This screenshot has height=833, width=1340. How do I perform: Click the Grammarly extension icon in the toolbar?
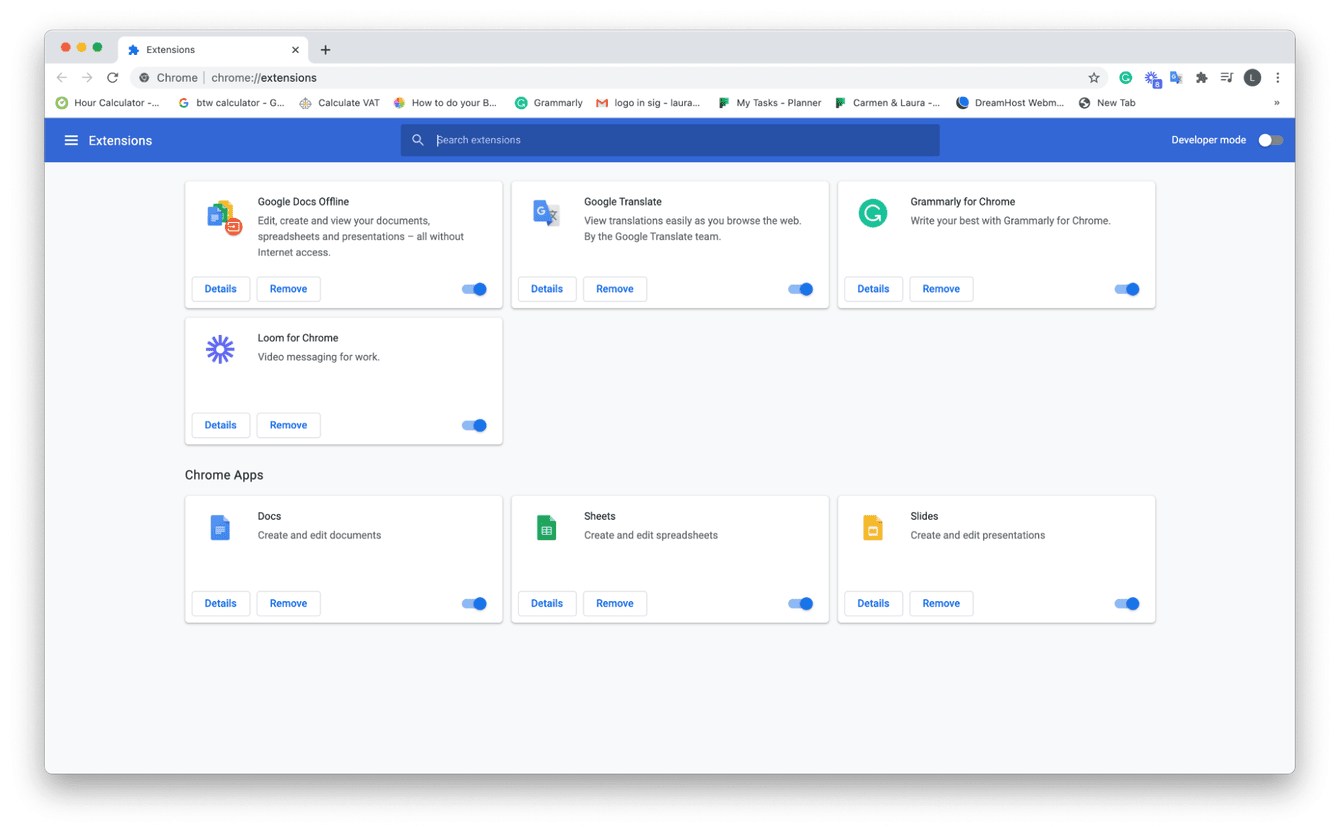[x=1125, y=77]
